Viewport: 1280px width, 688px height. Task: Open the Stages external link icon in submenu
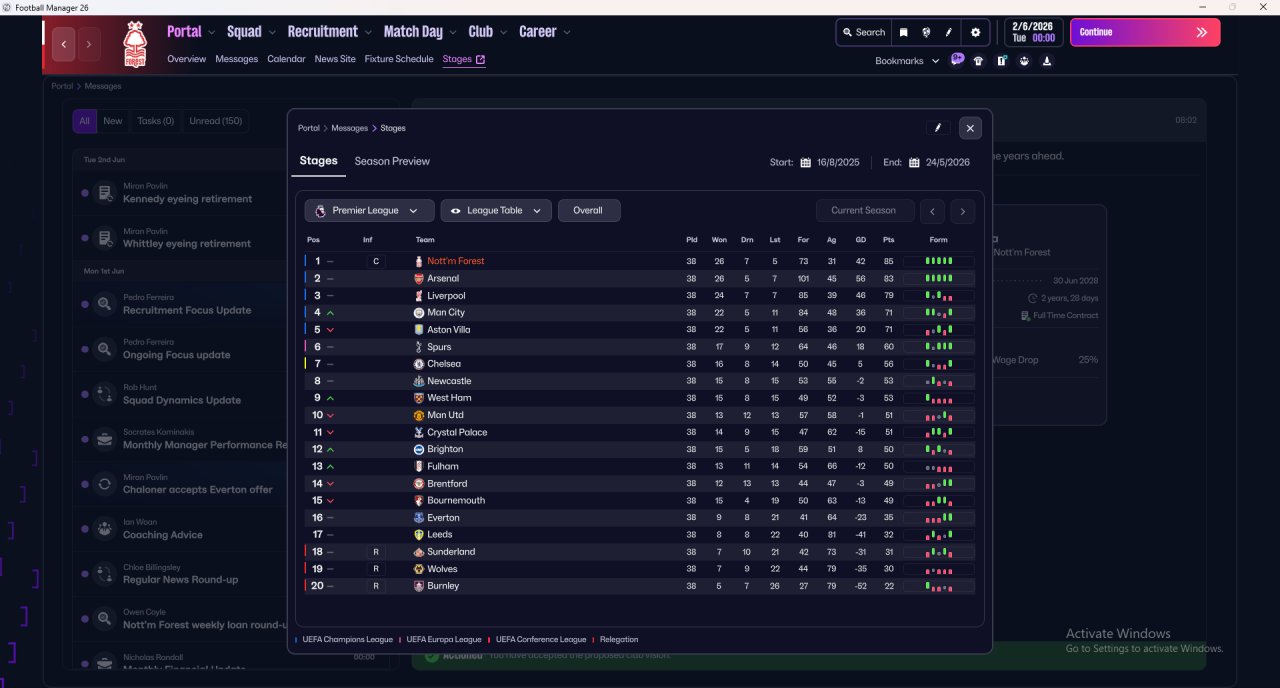[x=481, y=59]
